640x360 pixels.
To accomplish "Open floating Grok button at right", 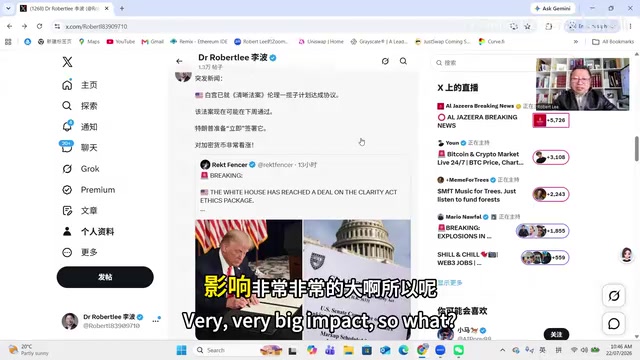I will [614, 296].
